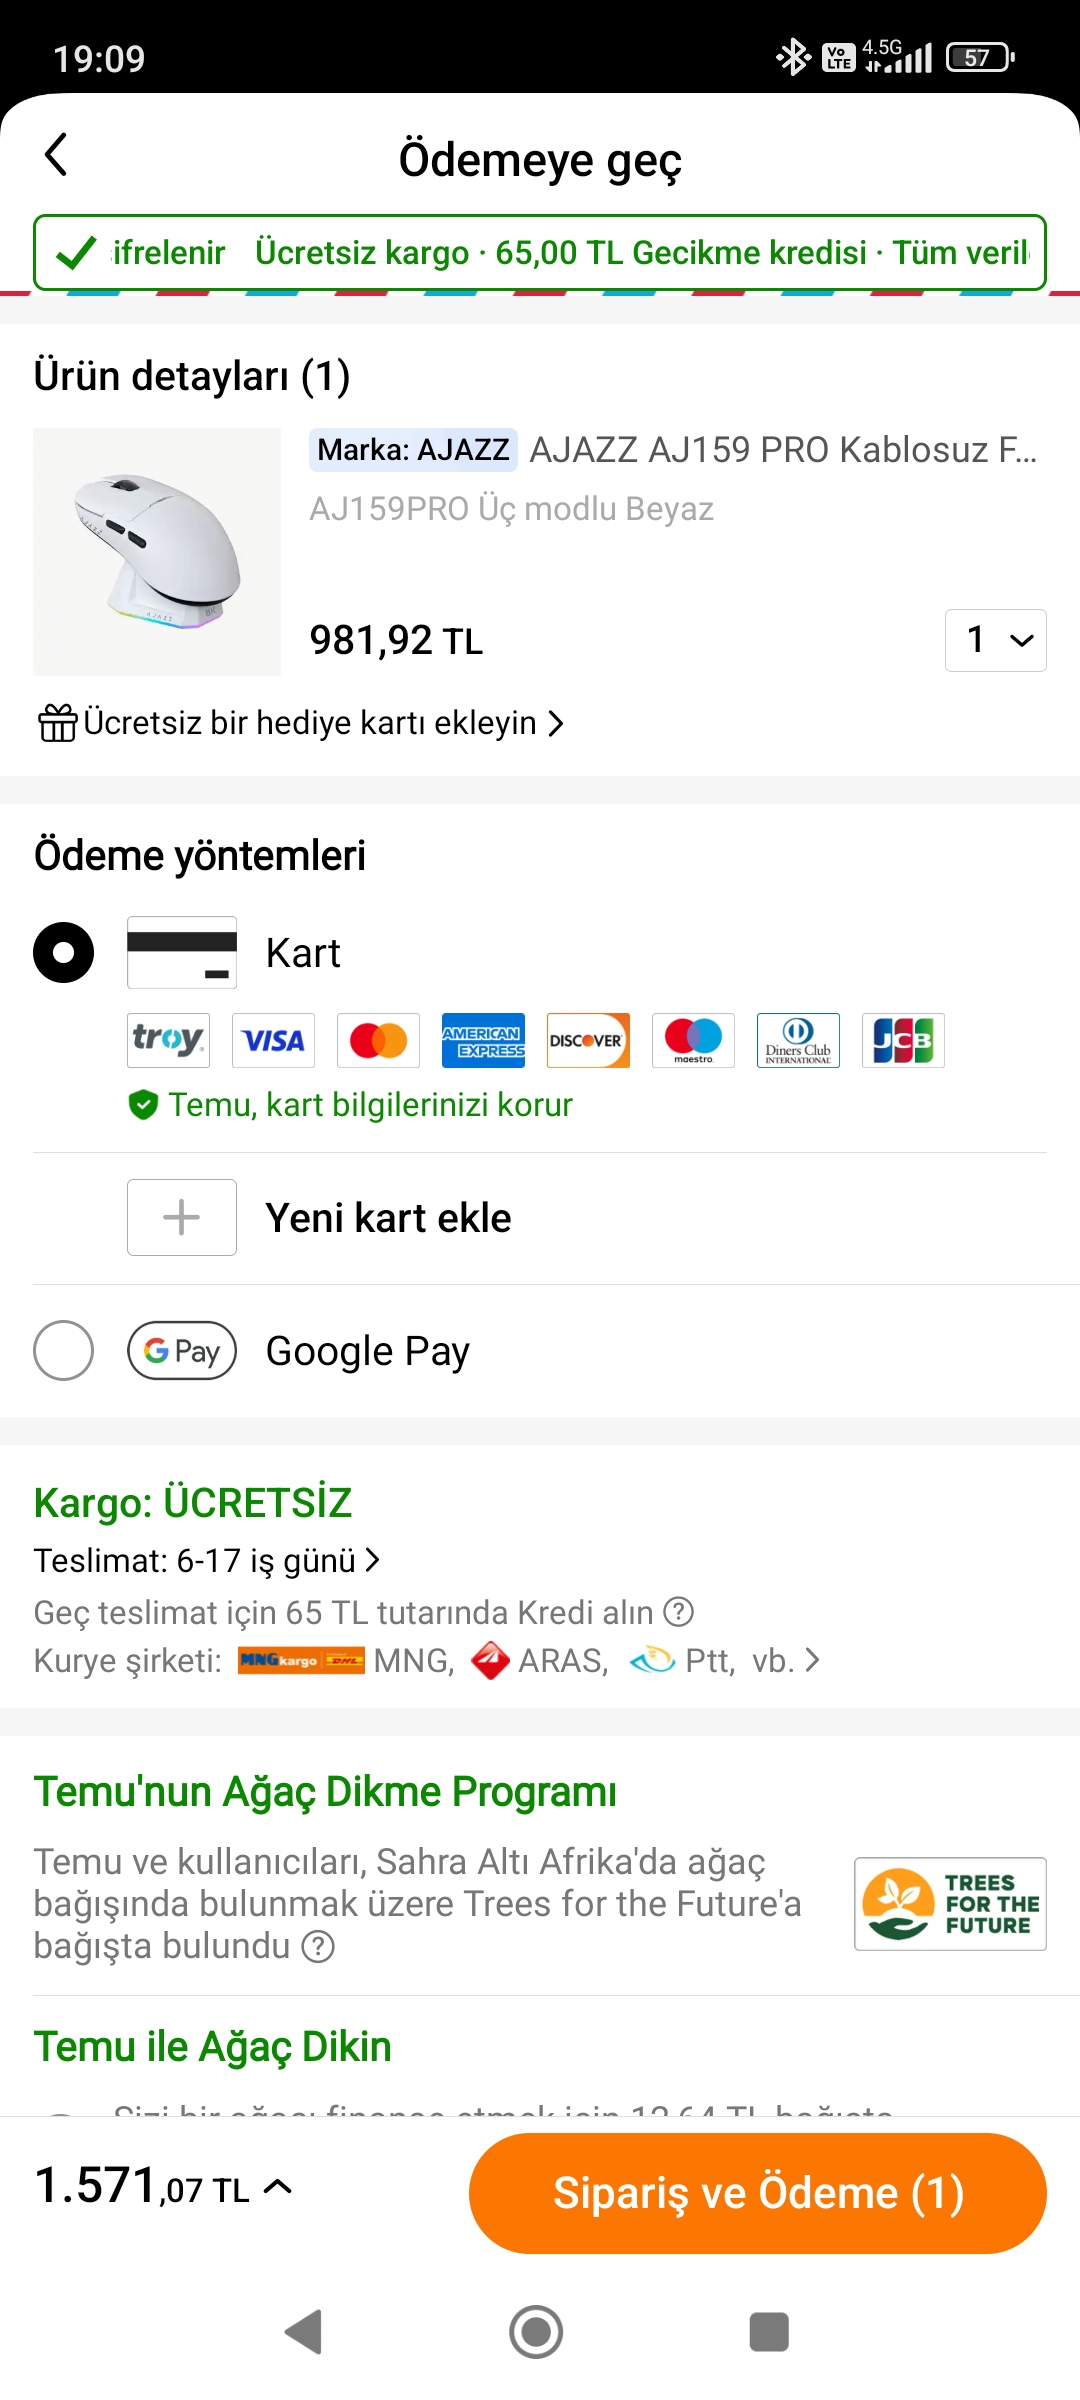Tap the plus icon to add card

point(182,1218)
